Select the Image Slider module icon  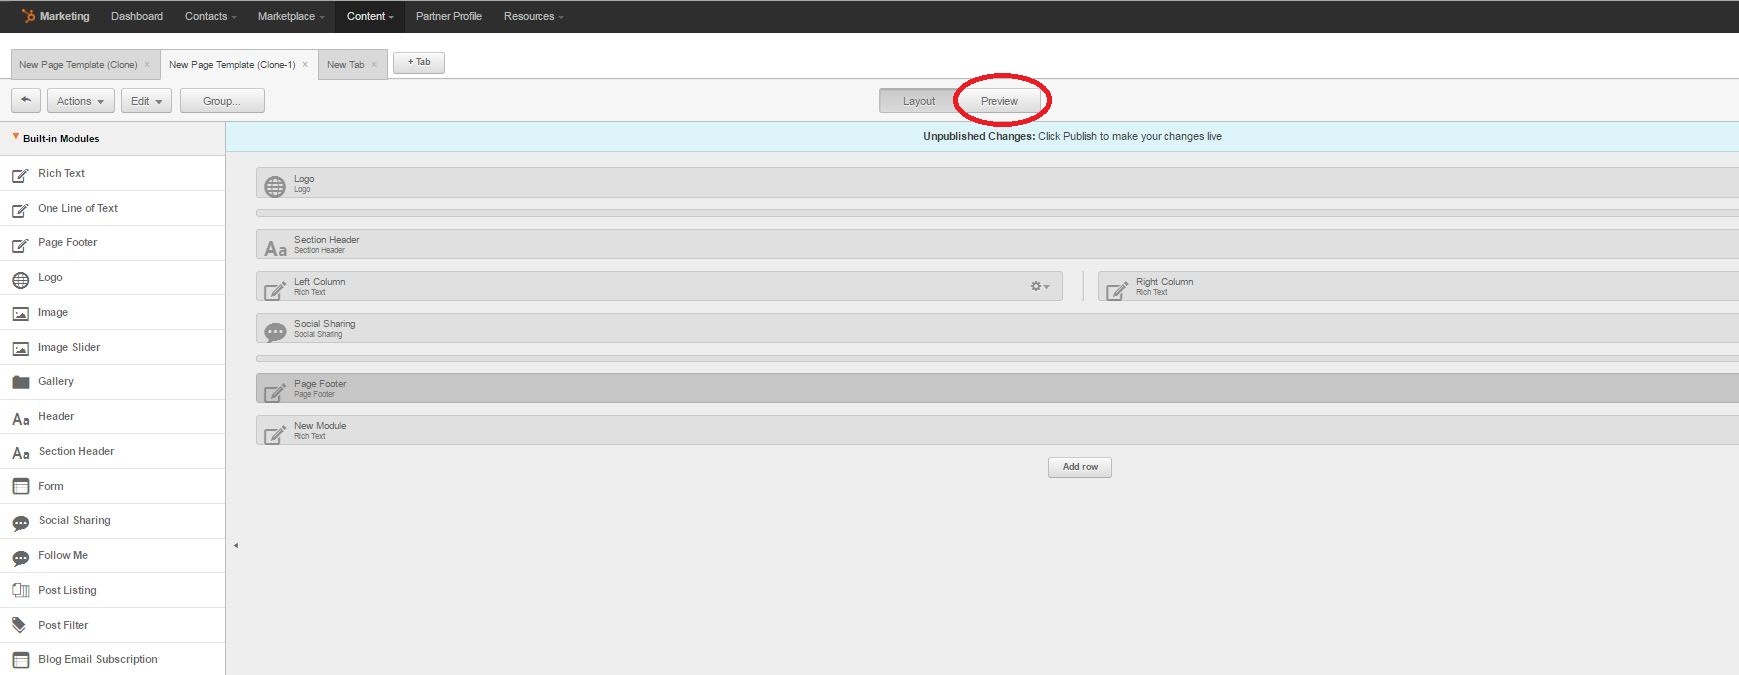coord(20,349)
